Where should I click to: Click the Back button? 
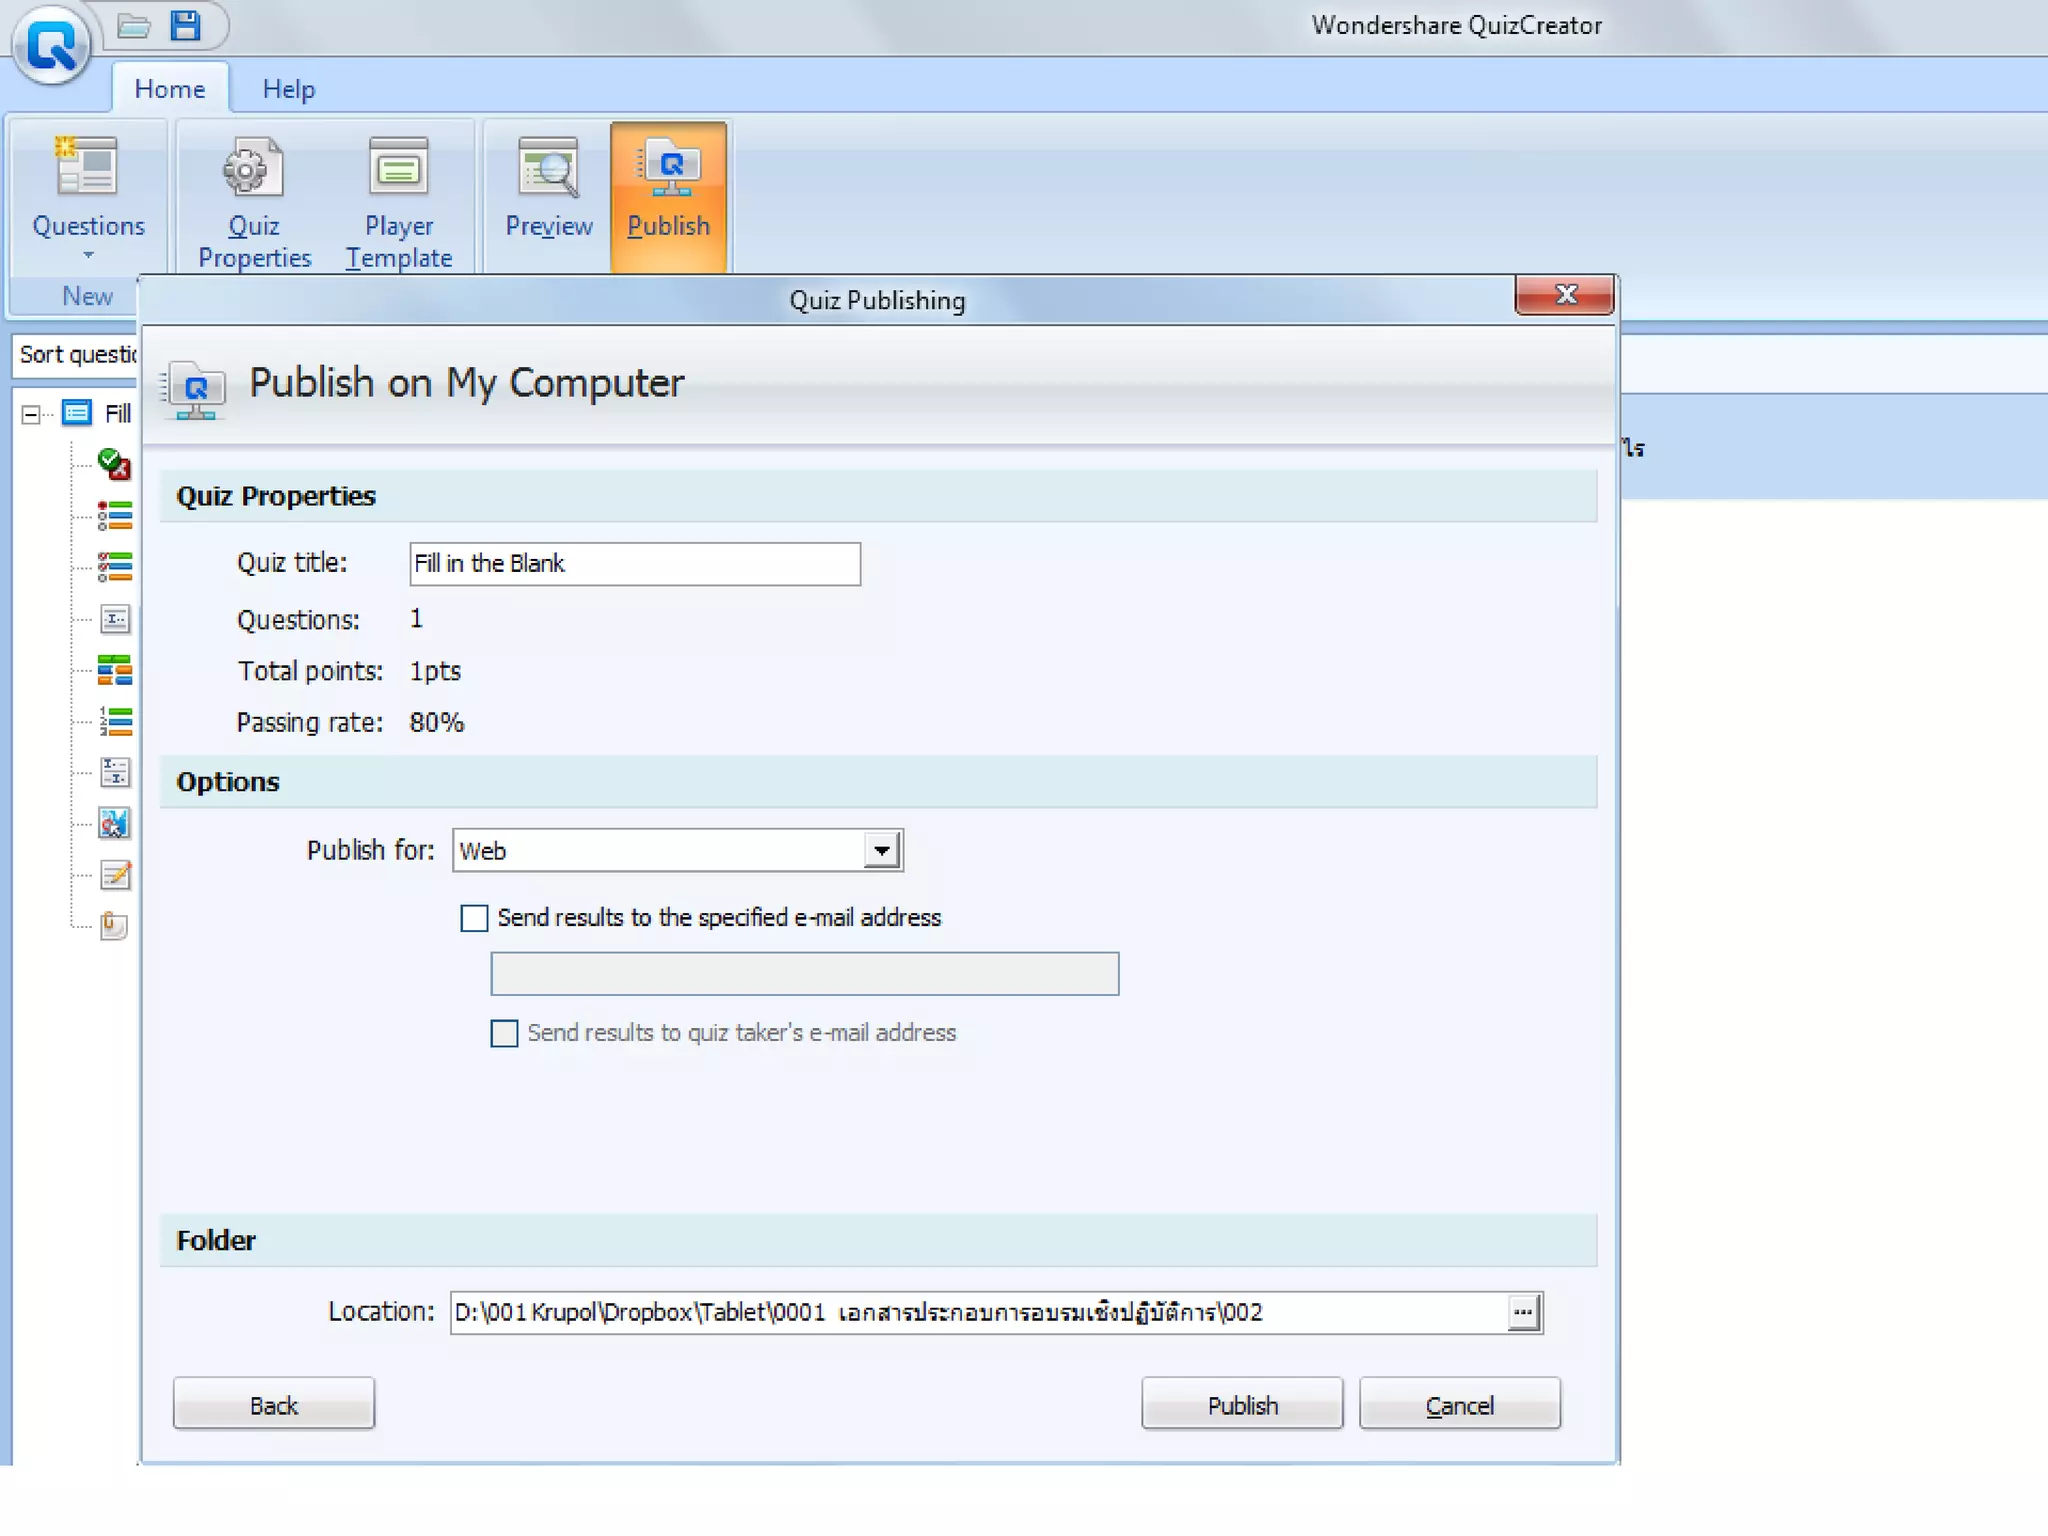pyautogui.click(x=273, y=1405)
